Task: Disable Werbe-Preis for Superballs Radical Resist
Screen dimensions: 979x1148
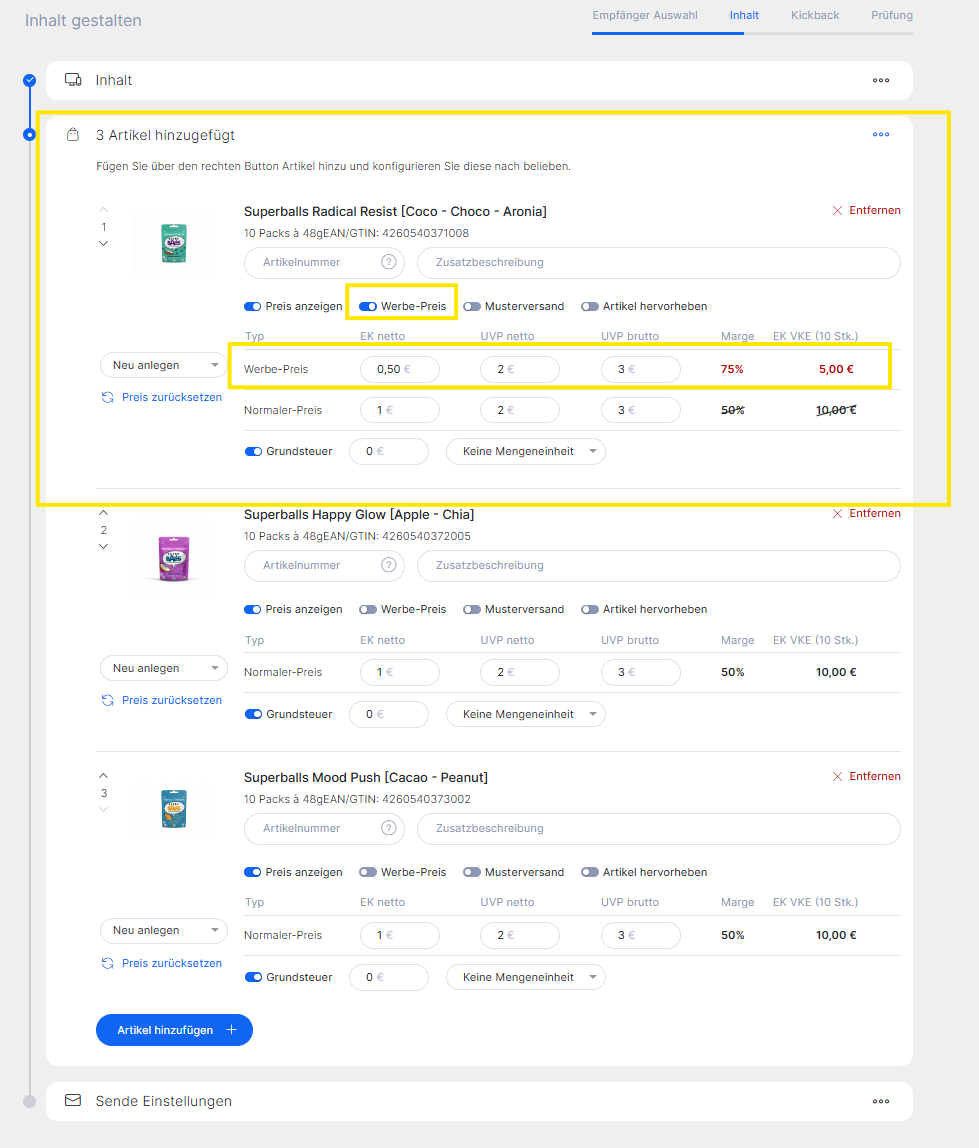Action: point(368,306)
